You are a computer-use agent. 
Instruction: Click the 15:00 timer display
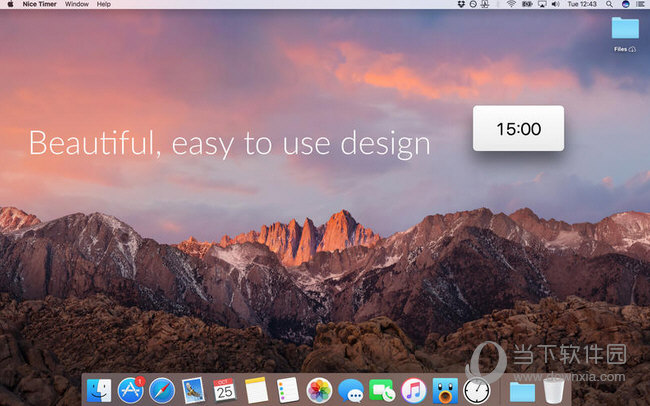click(518, 129)
